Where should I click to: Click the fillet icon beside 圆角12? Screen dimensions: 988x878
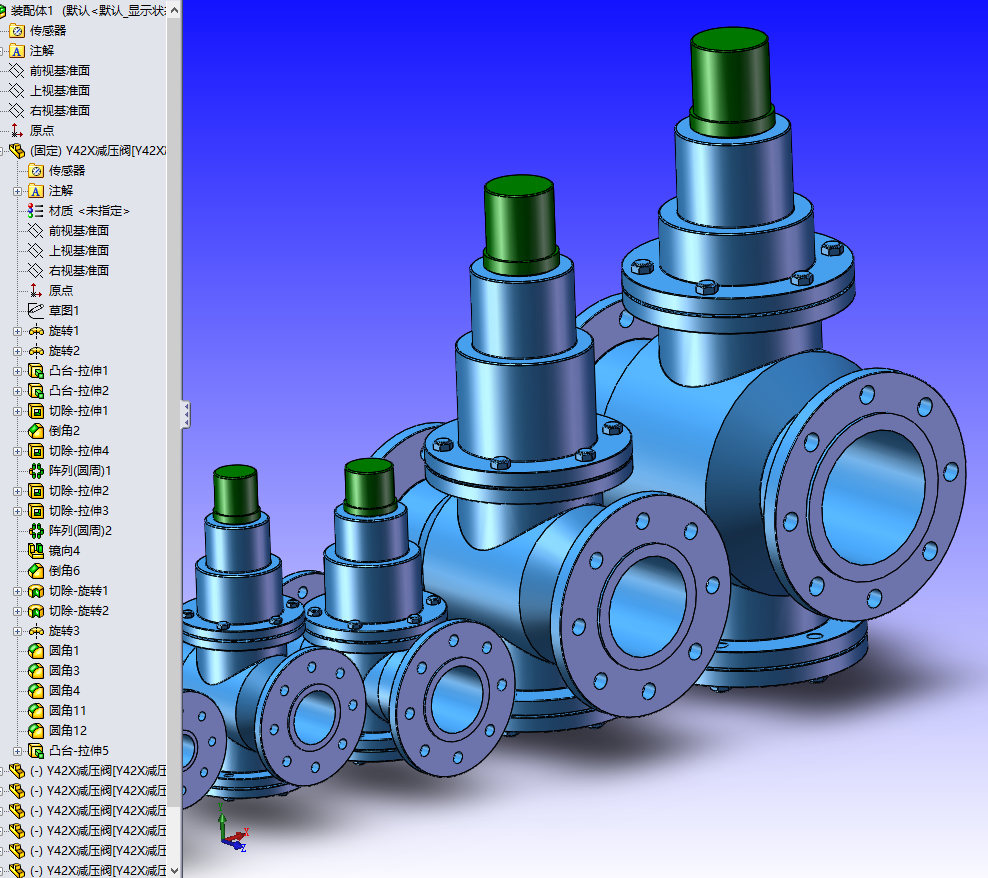(x=36, y=731)
